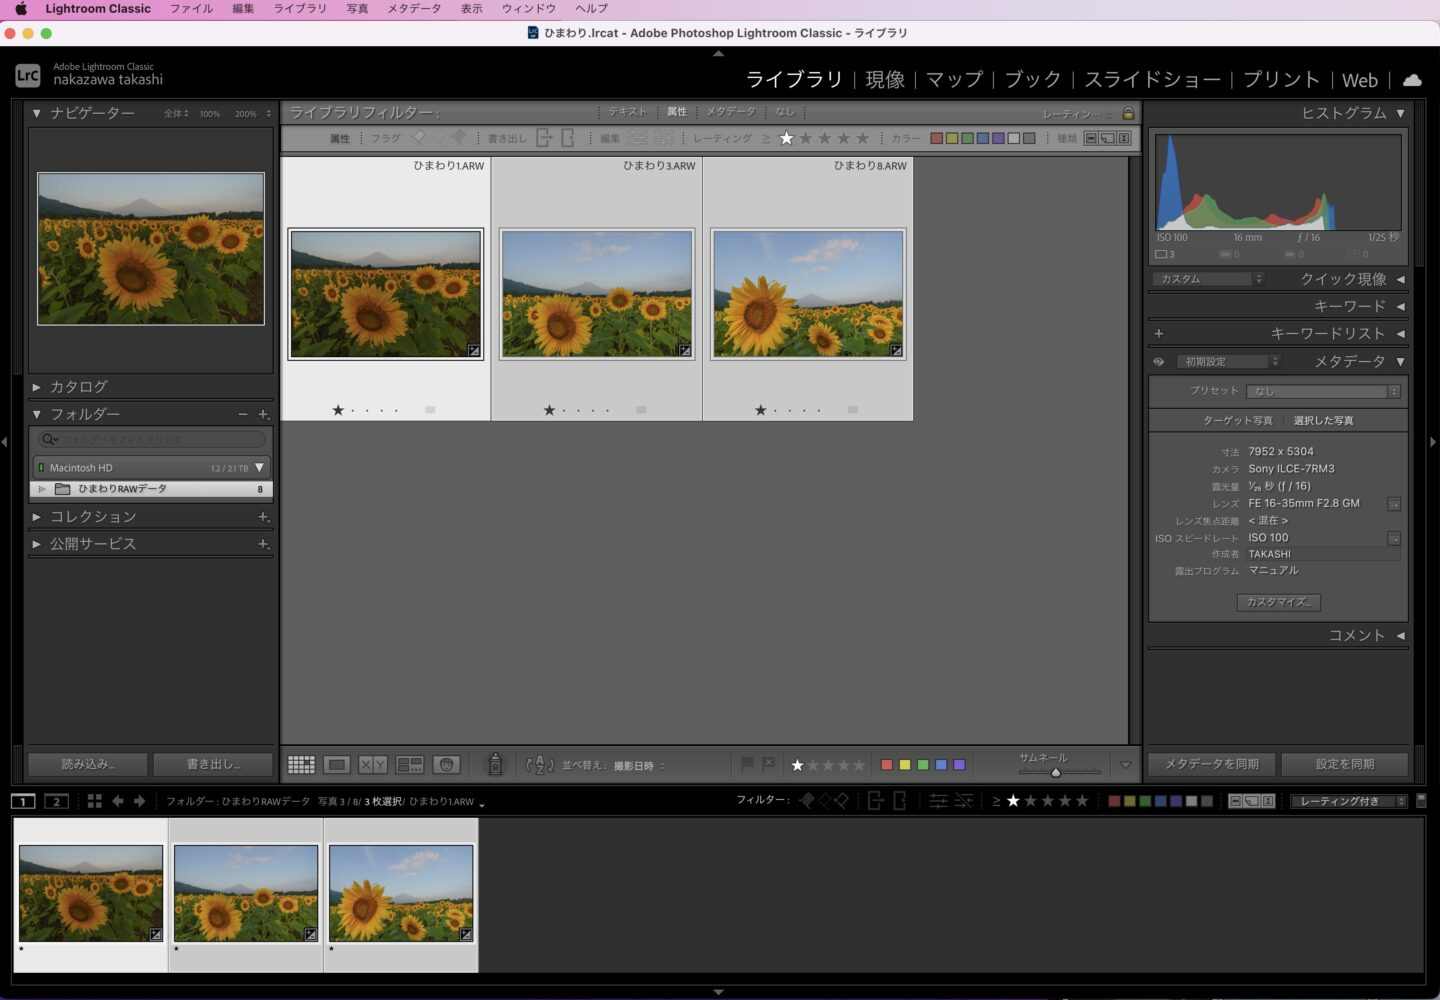Viewport: 1440px width, 1000px height.
Task: Toggle flagged filter in library filter bar
Action: [x=418, y=138]
